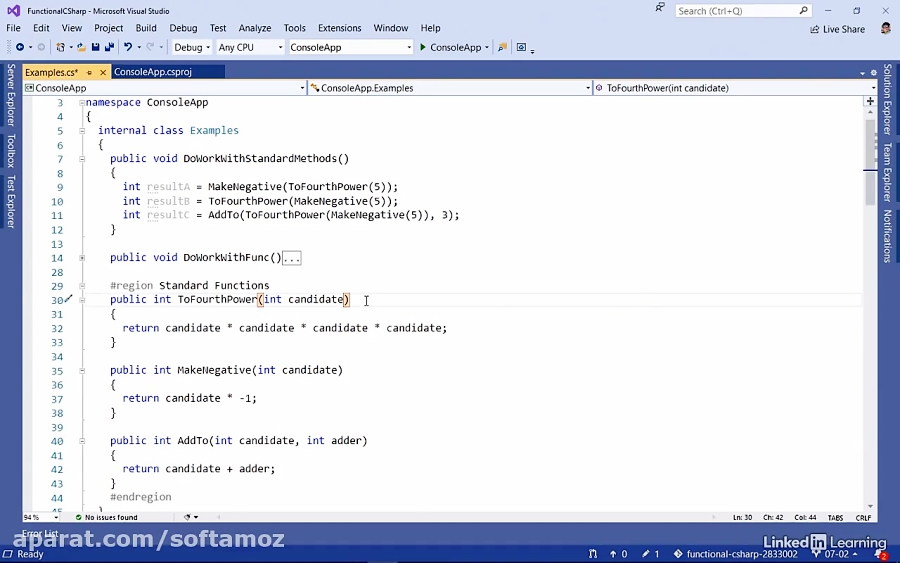900x563 pixels.
Task: Click the split editor button above scrollbar
Action: click(870, 101)
